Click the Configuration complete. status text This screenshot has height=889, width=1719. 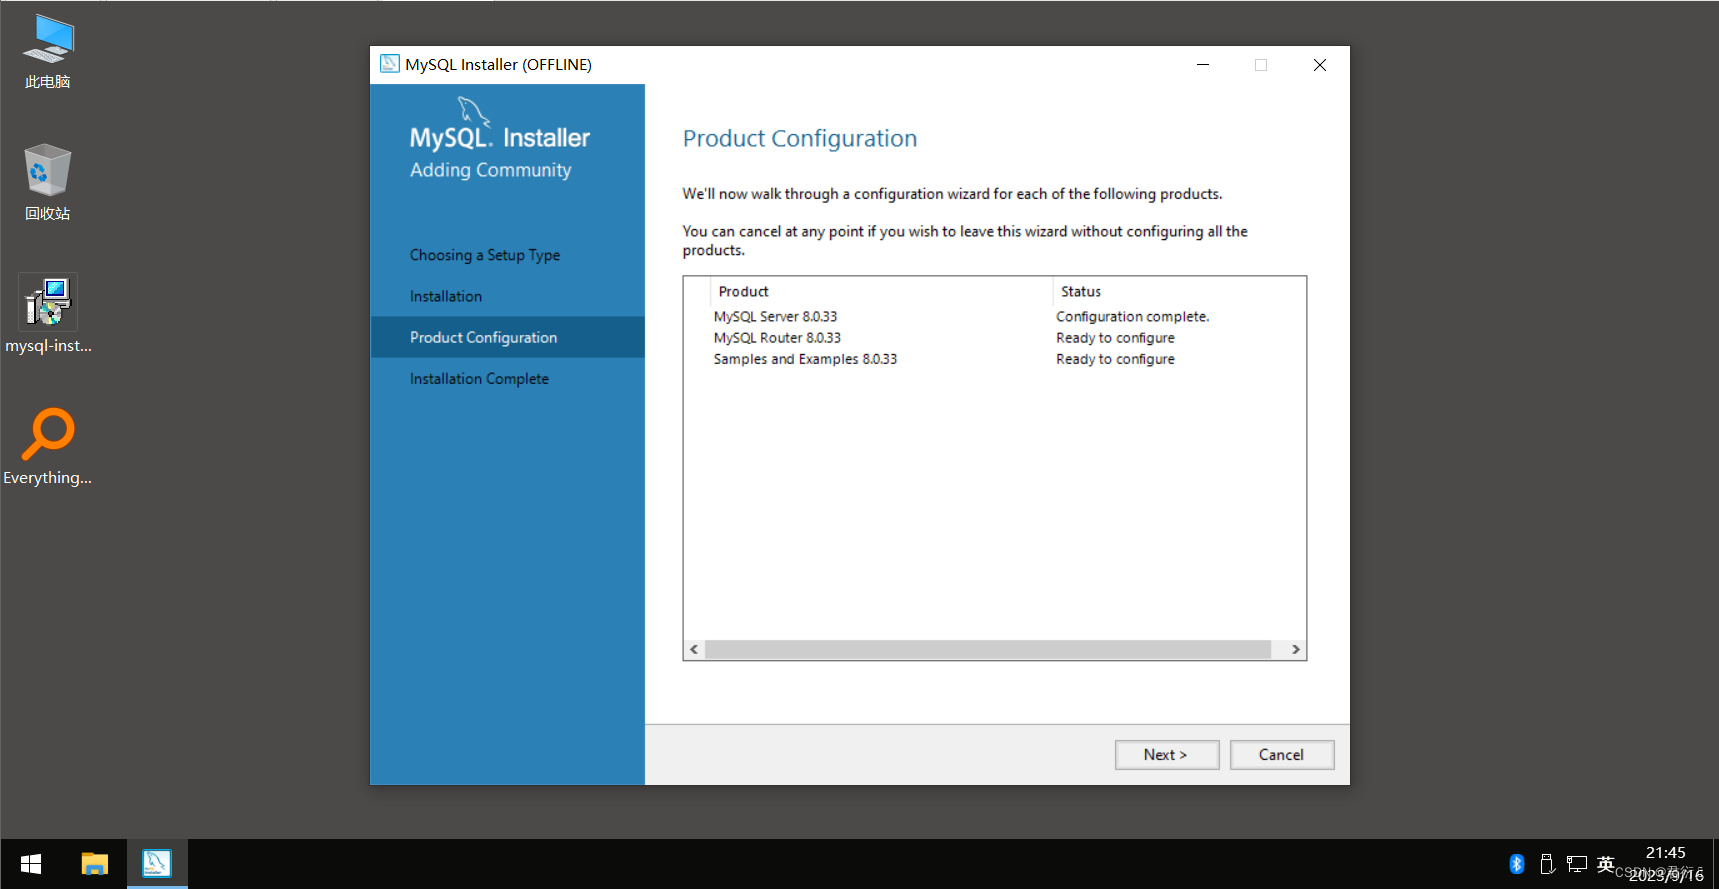click(x=1132, y=317)
